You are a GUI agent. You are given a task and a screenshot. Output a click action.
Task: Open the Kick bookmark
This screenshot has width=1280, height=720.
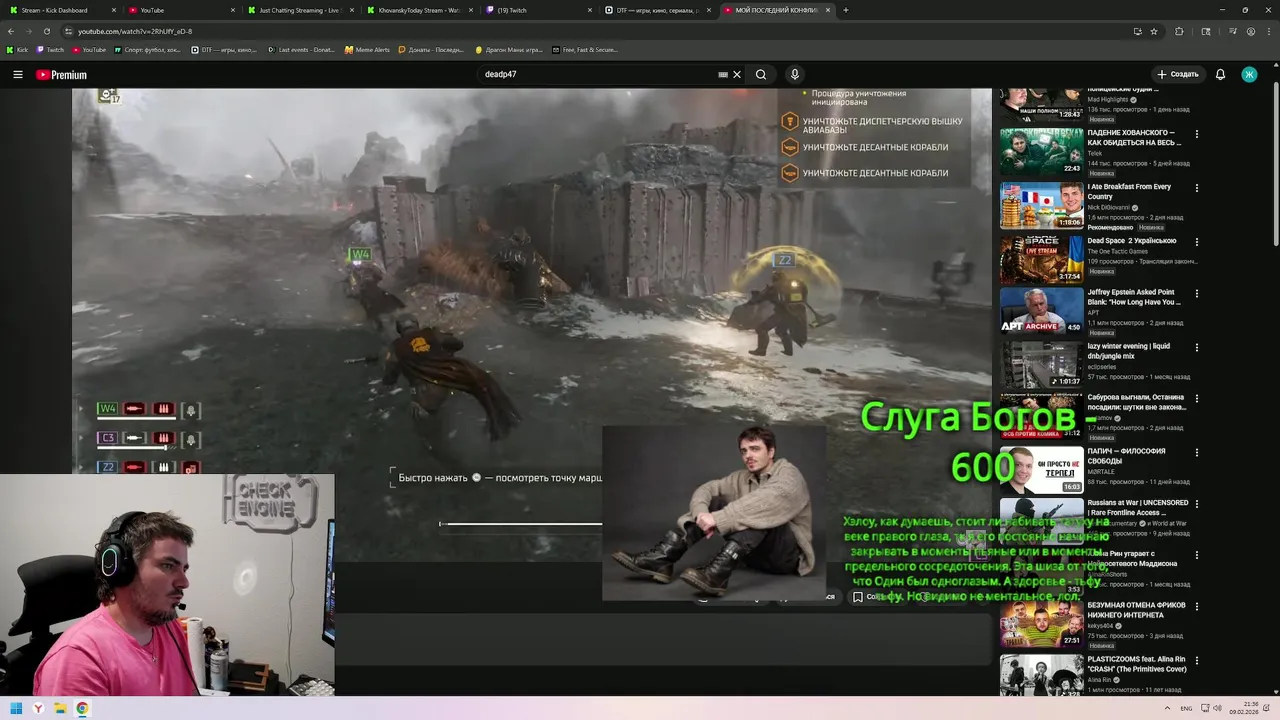17,49
